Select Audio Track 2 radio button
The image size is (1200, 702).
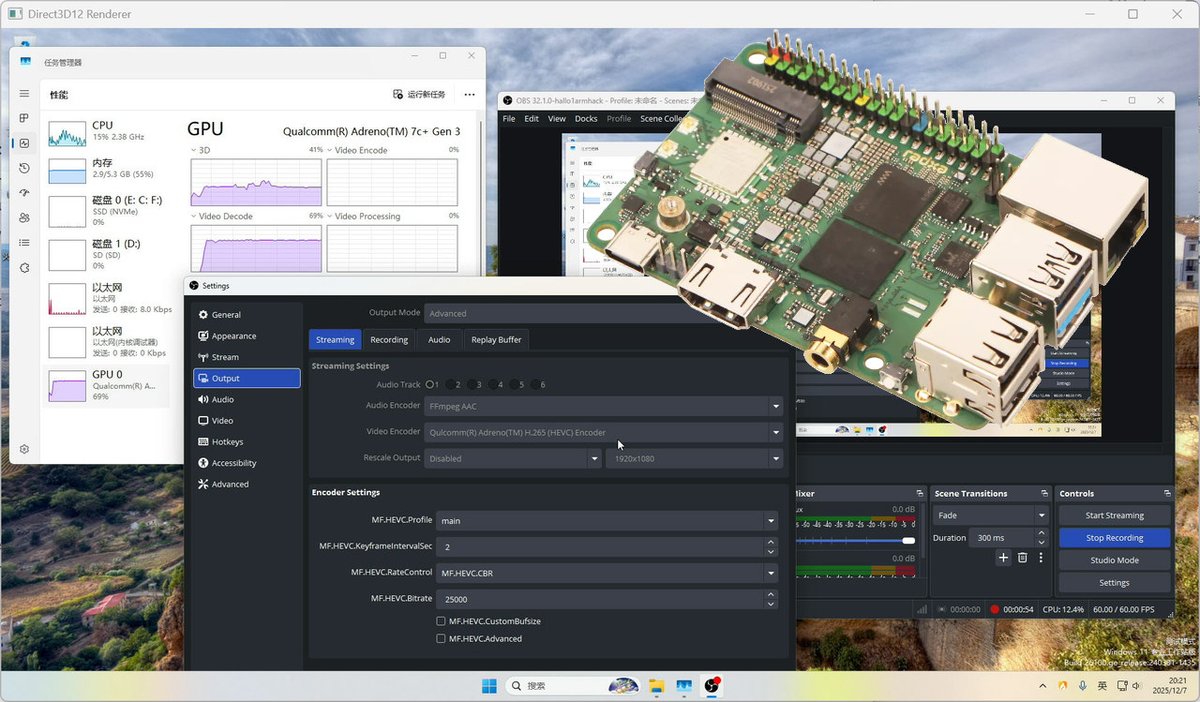(x=452, y=384)
